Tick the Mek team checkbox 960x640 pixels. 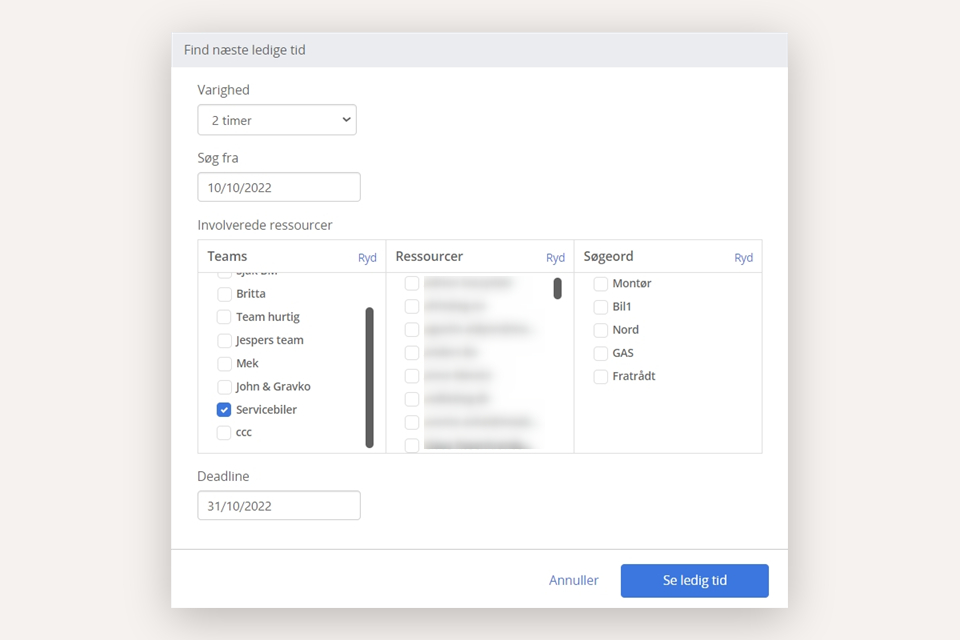pyautogui.click(x=224, y=363)
